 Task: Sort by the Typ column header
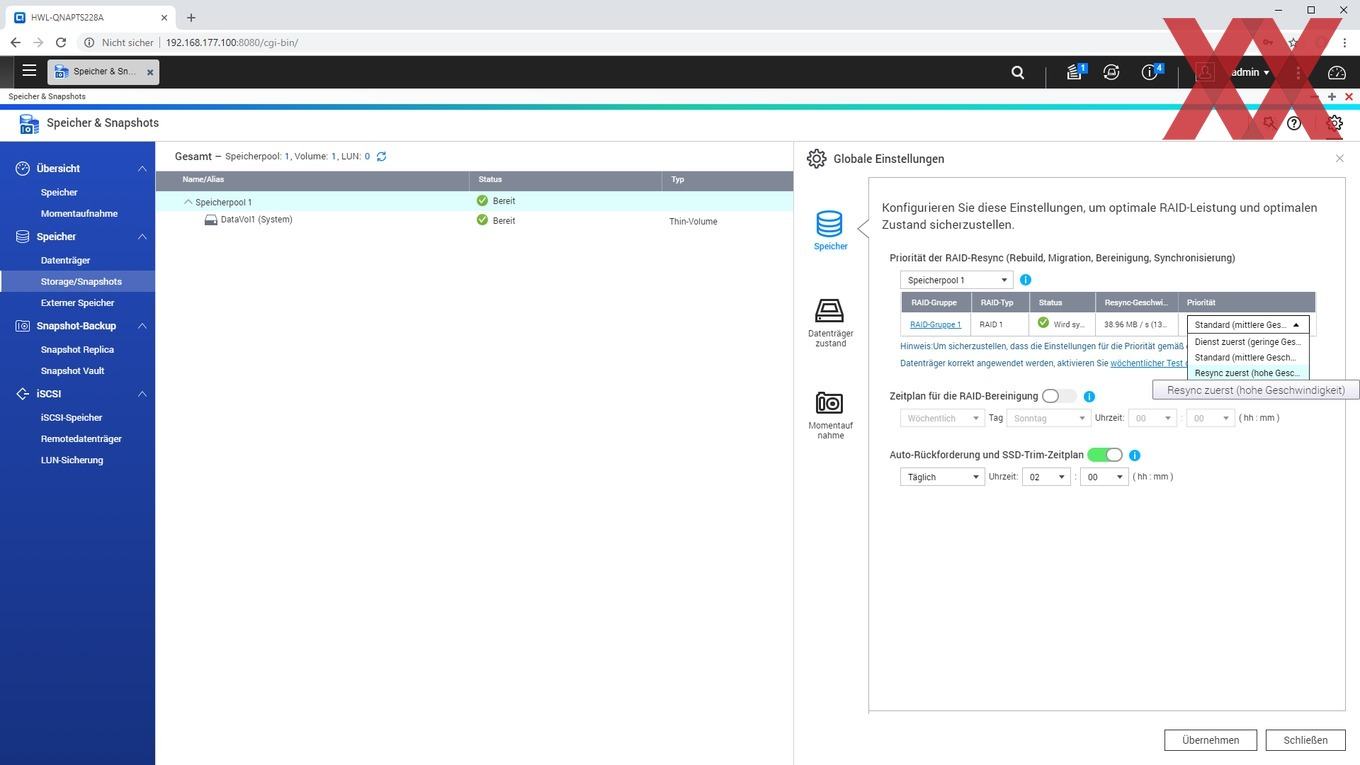(727, 180)
